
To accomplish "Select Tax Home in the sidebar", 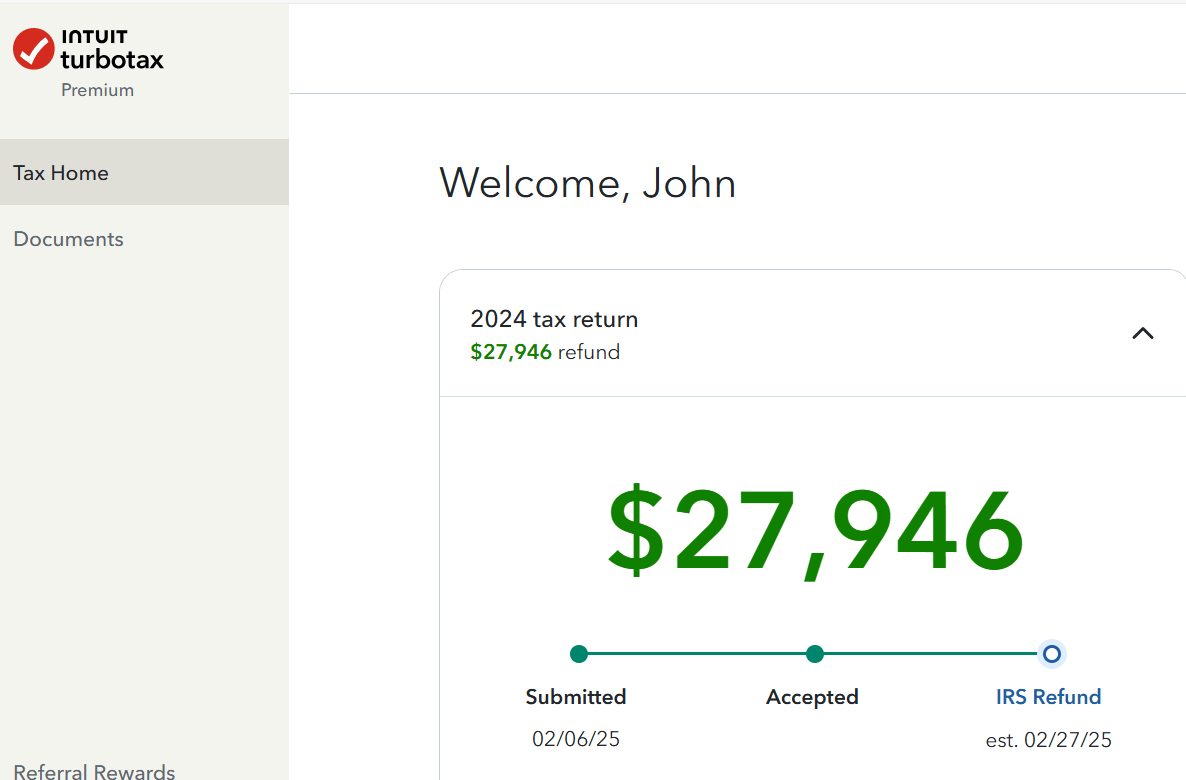I will click(61, 173).
